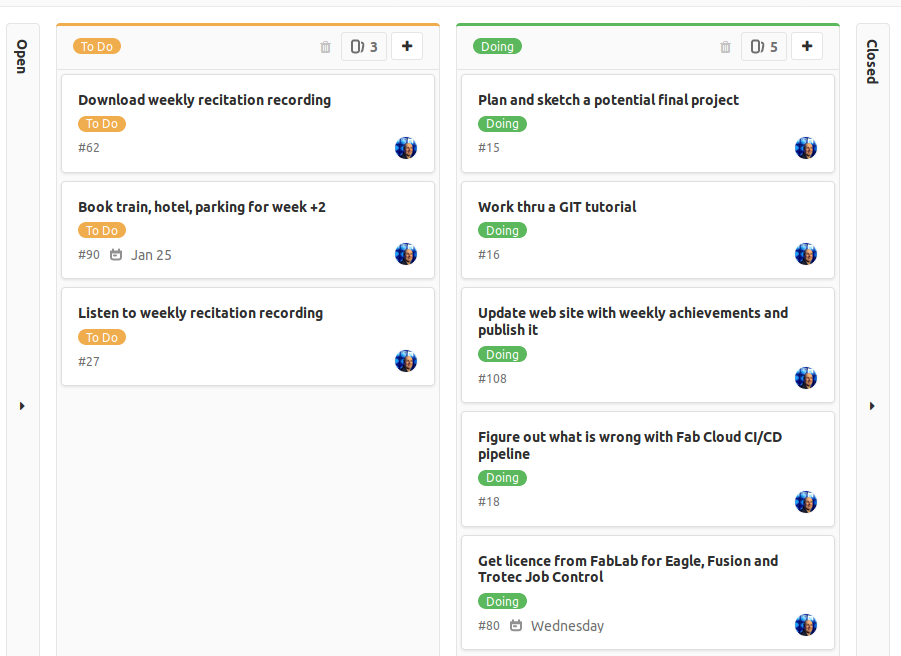The height and width of the screenshot is (656, 901).
Task: Click issue count badge in To Do header
Action: click(365, 47)
